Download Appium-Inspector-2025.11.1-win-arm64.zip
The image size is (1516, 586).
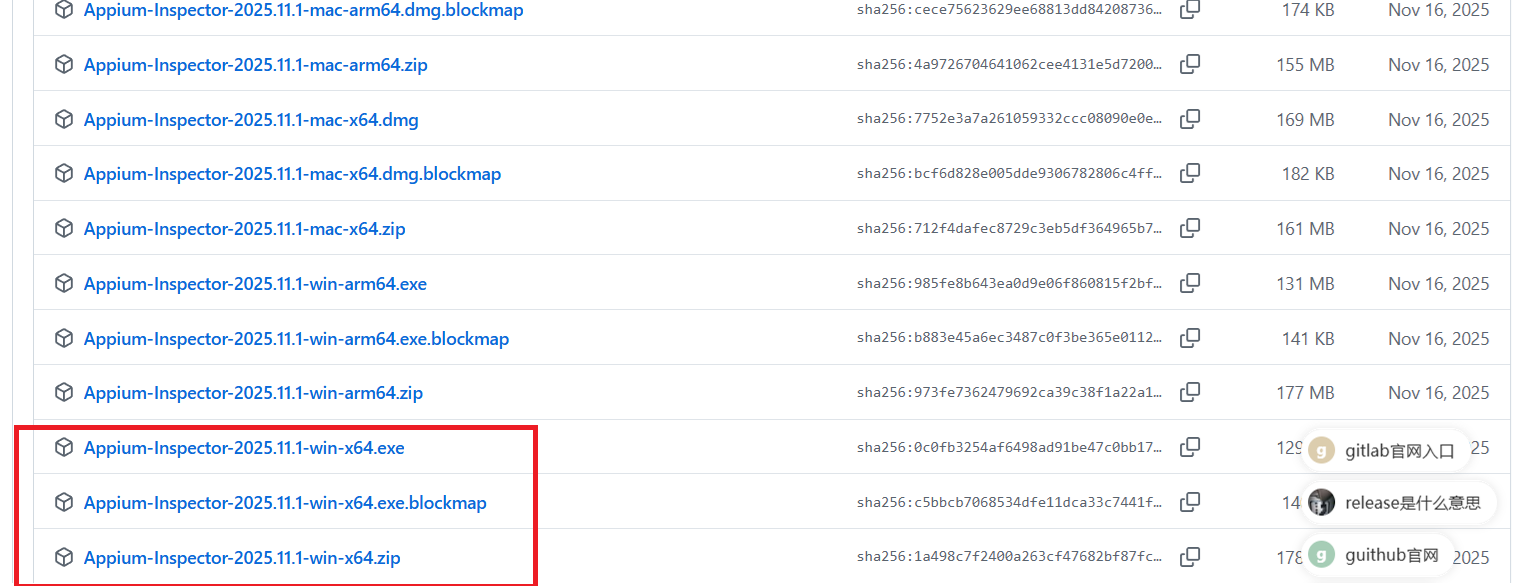pyautogui.click(x=253, y=392)
